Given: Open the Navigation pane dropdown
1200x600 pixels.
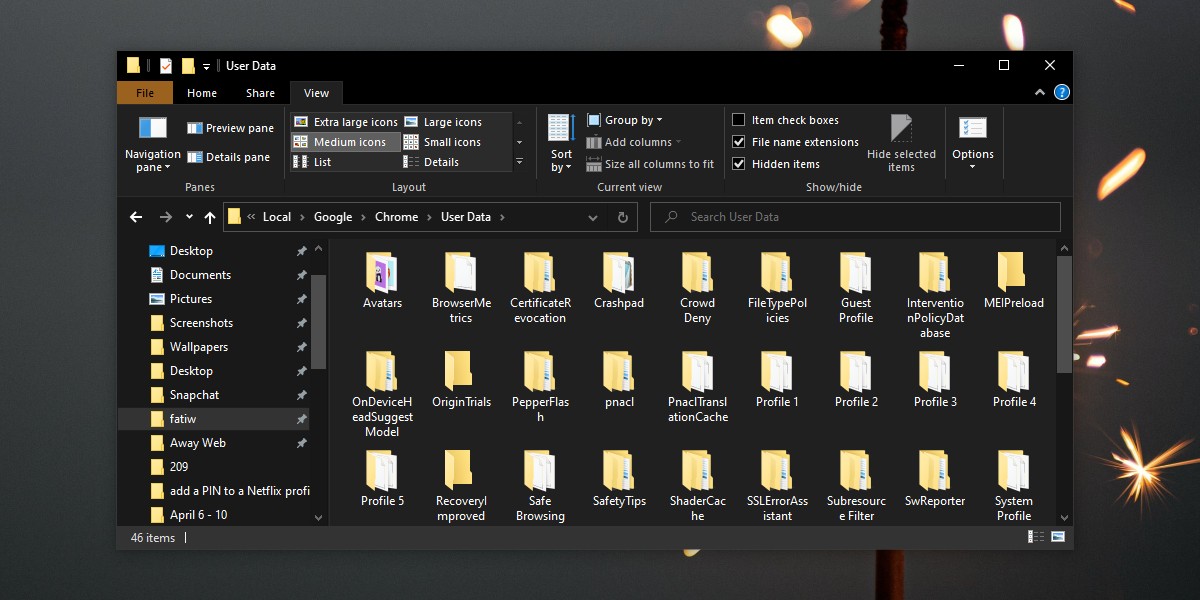Looking at the screenshot, I should [152, 144].
